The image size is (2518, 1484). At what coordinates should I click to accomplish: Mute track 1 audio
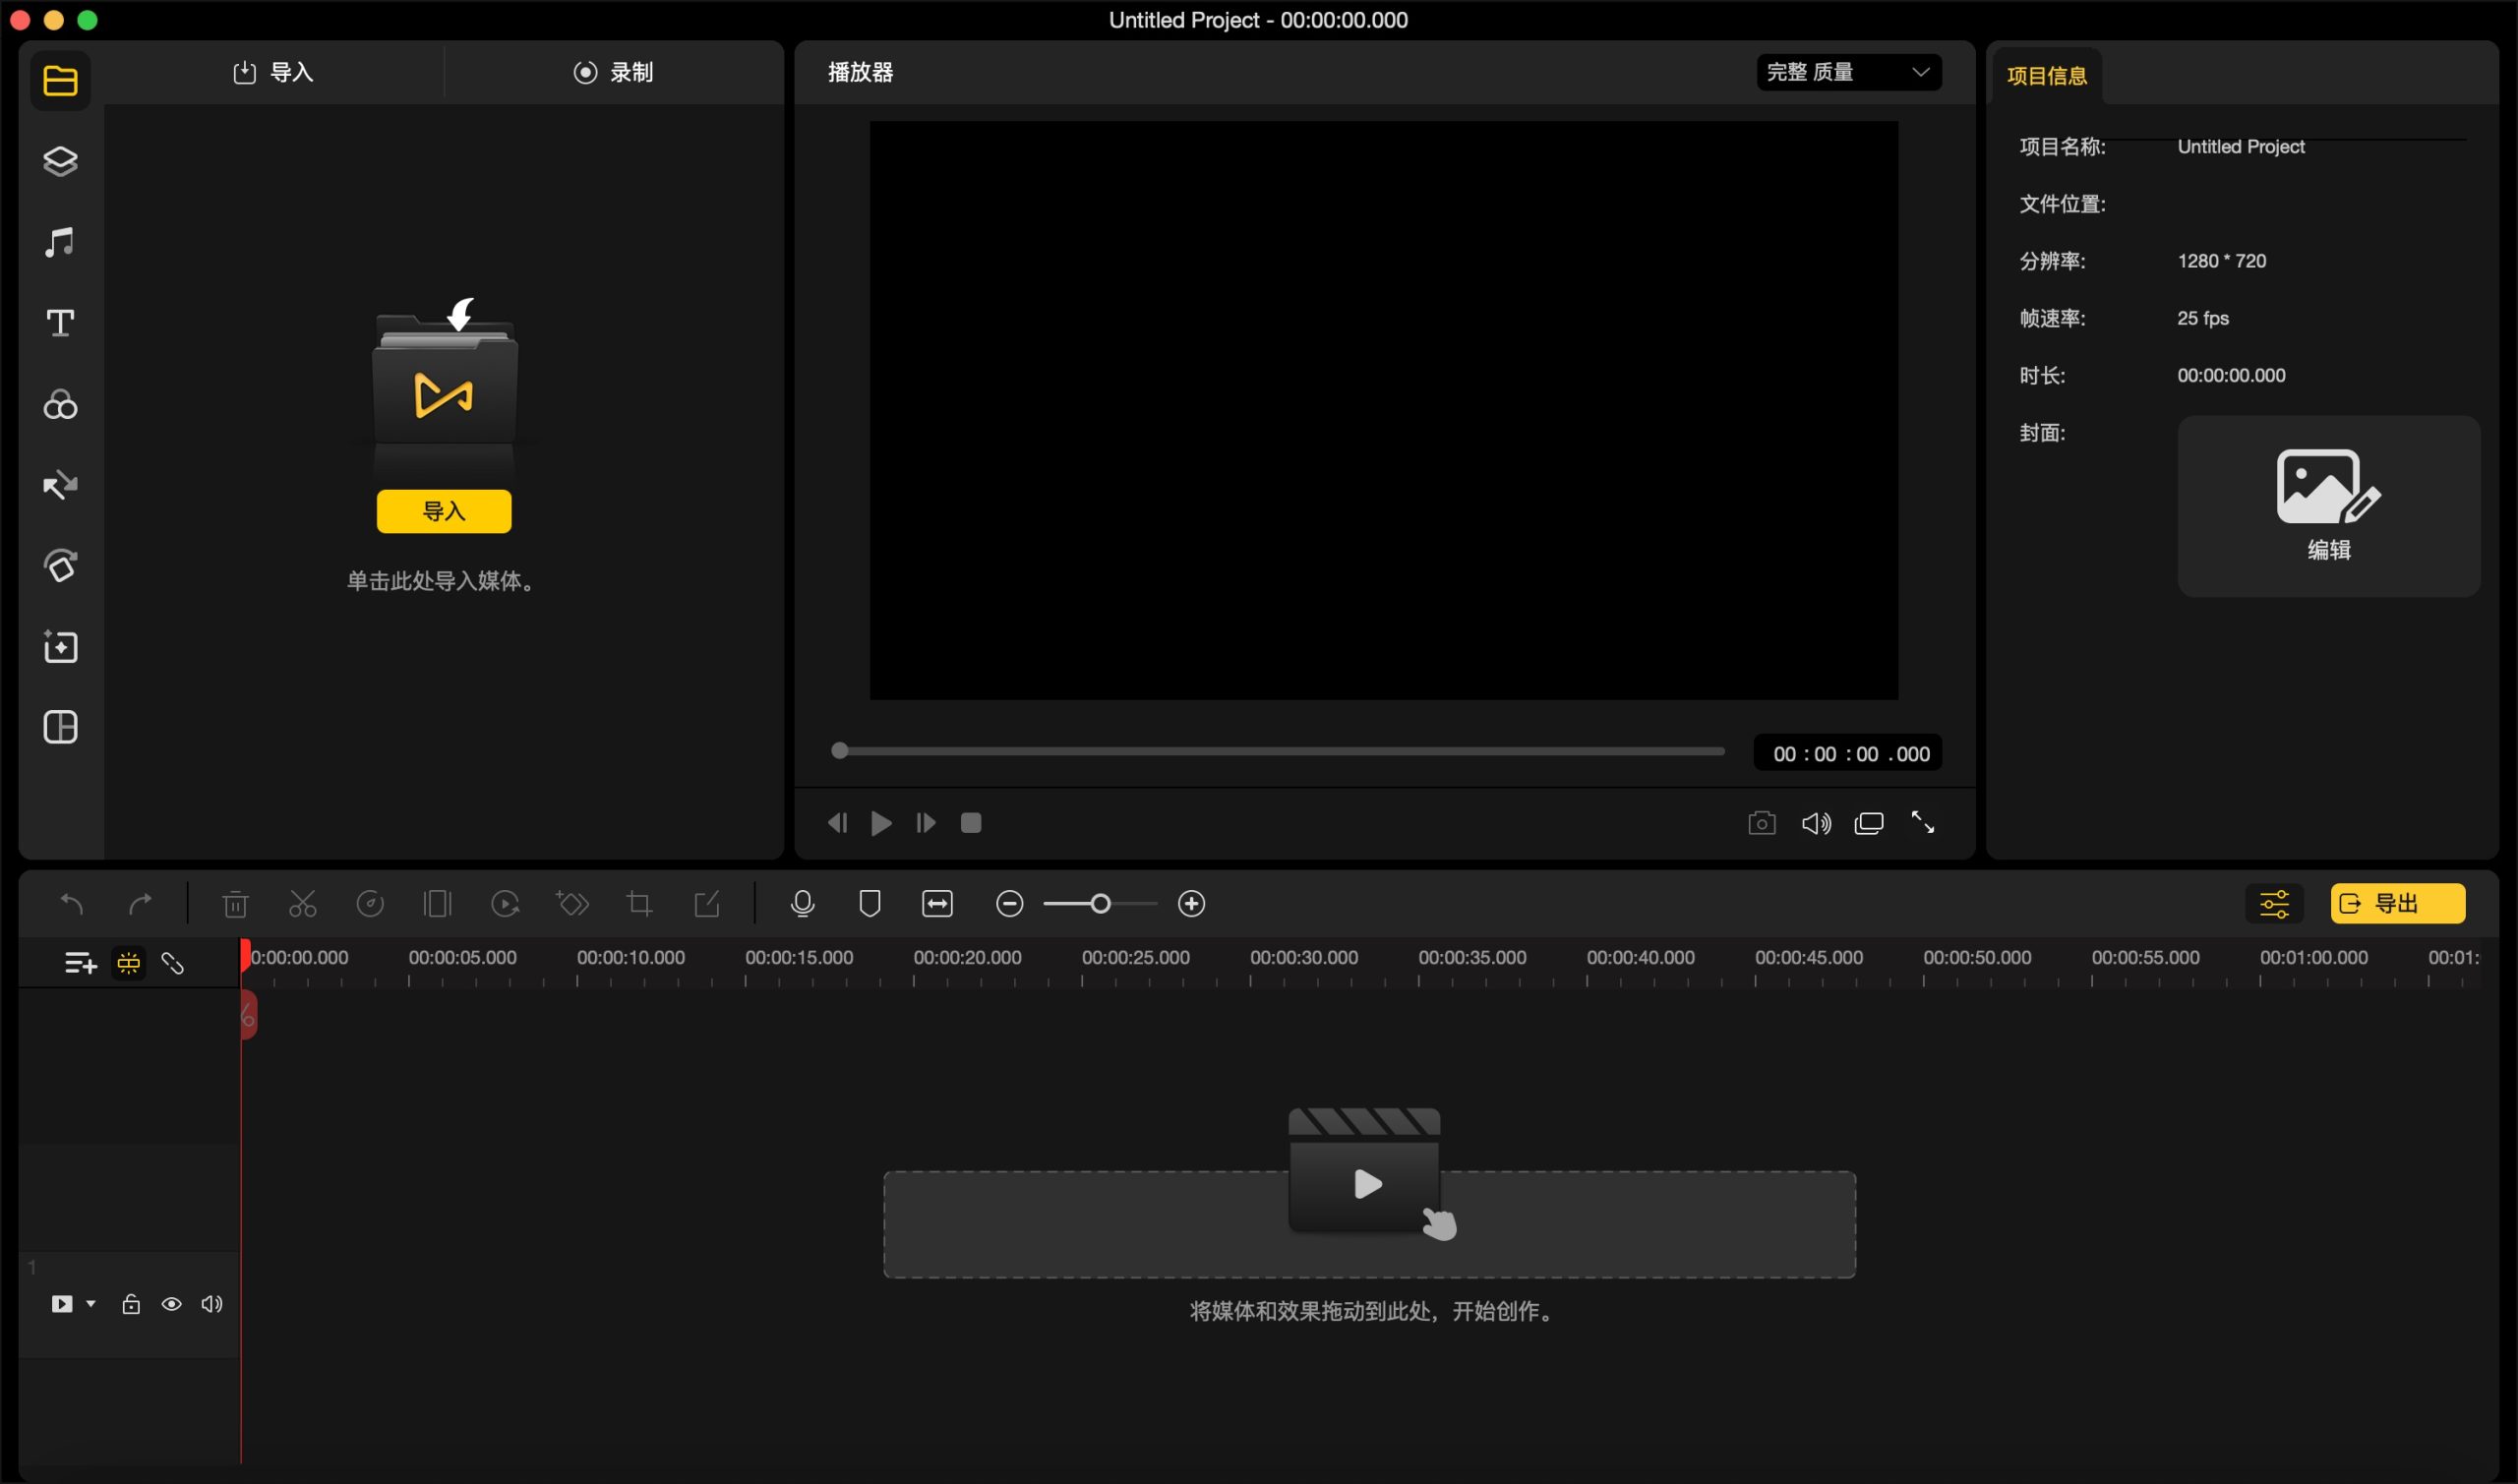212,1304
